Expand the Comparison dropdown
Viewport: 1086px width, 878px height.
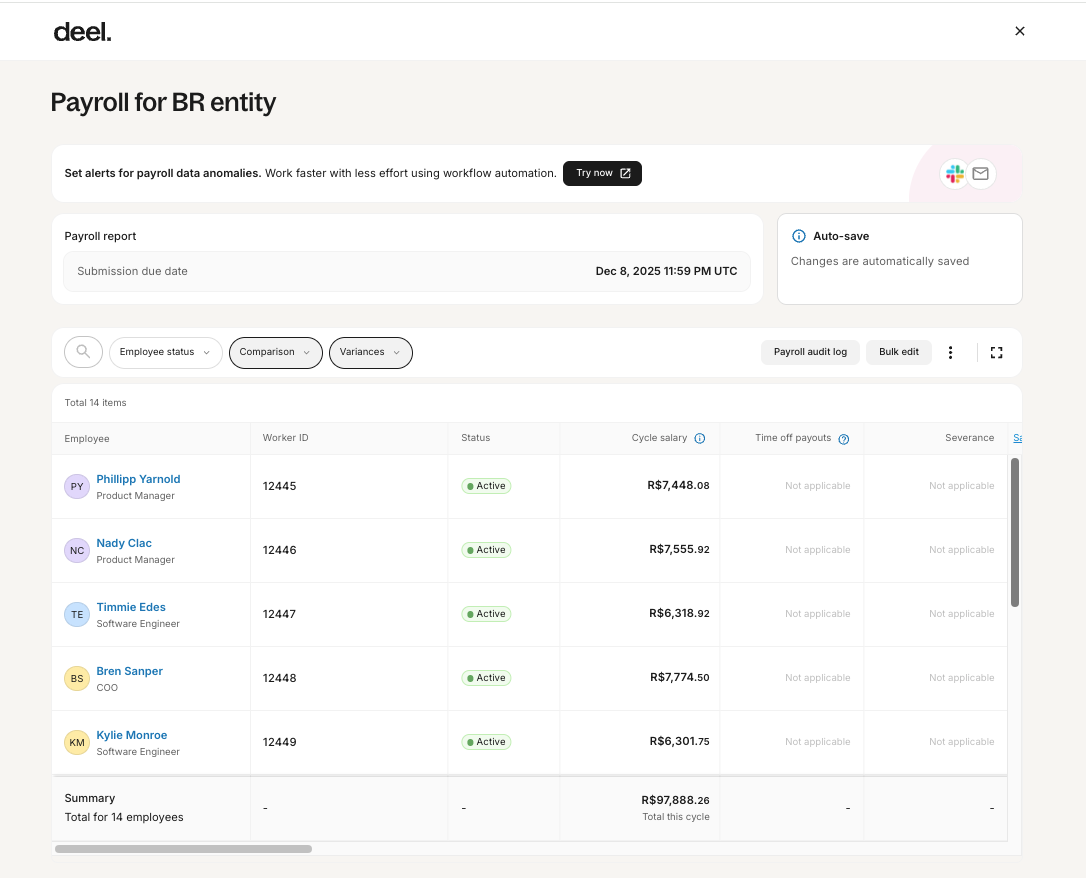[276, 352]
